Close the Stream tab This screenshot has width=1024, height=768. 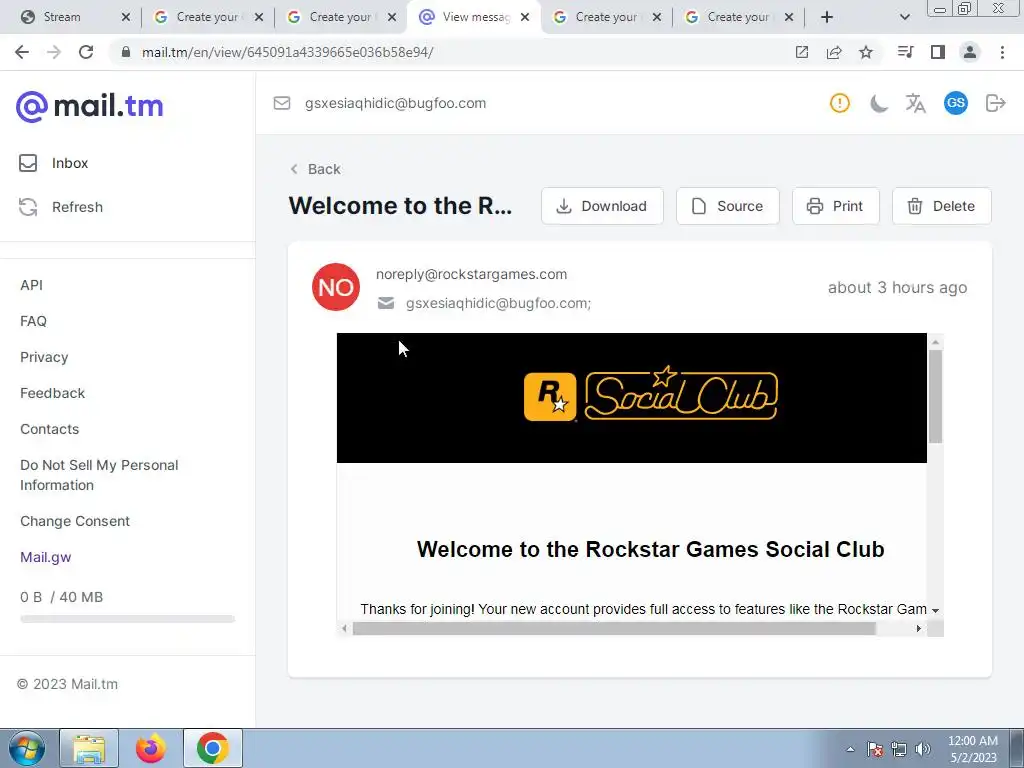126,18
